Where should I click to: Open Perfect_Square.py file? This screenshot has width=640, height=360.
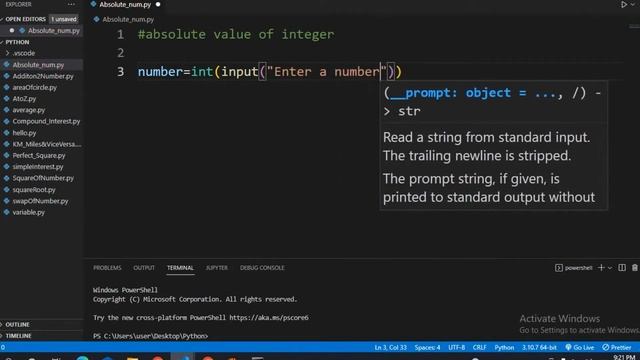[38, 156]
